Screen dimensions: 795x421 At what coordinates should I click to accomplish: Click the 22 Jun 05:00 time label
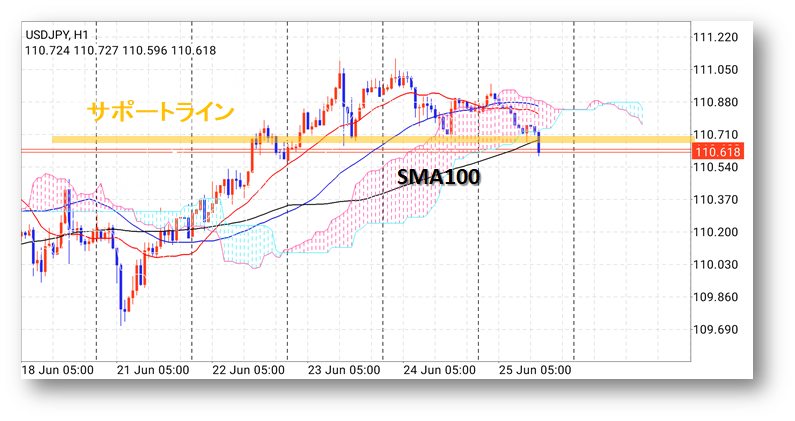coord(249,370)
